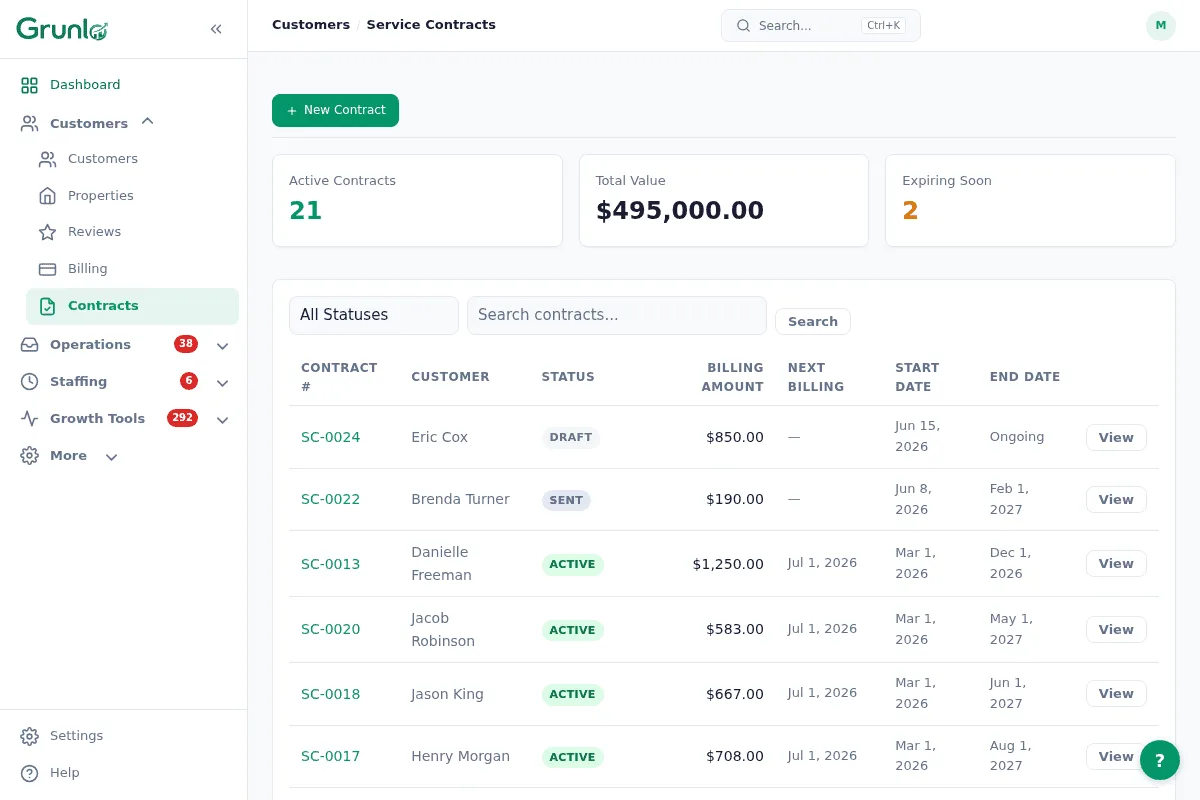Expand the Staffing section chevron

coord(223,383)
